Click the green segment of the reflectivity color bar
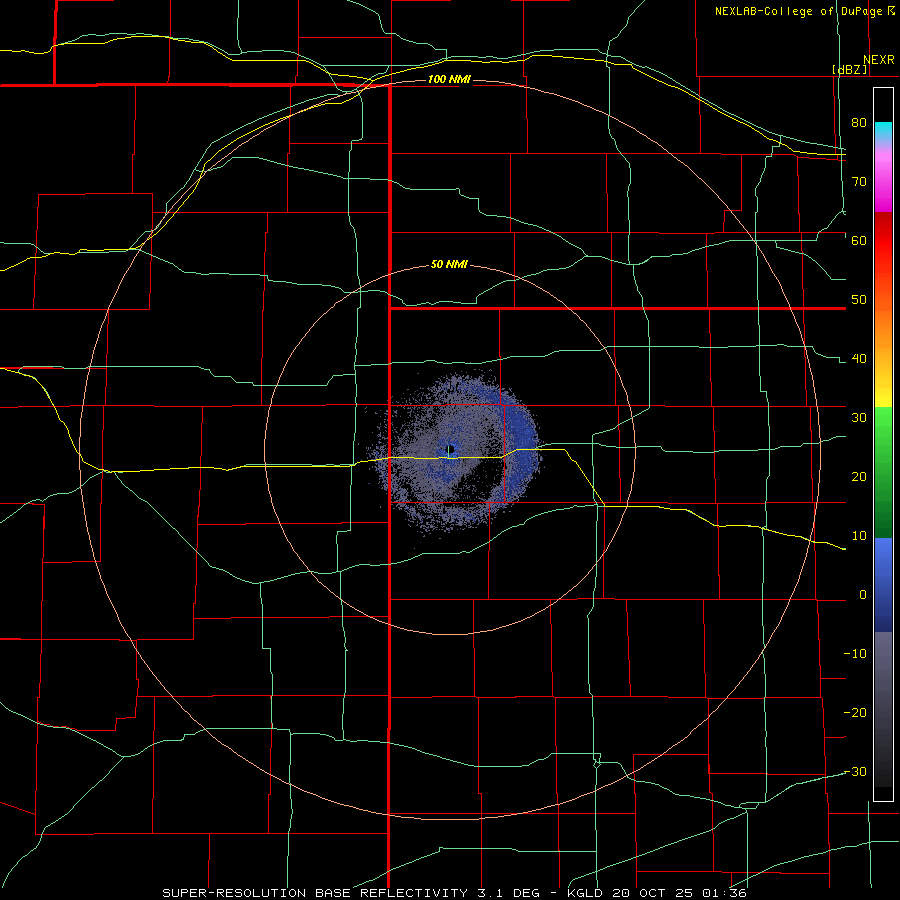Image resolution: width=900 pixels, height=900 pixels. pyautogui.click(x=883, y=471)
